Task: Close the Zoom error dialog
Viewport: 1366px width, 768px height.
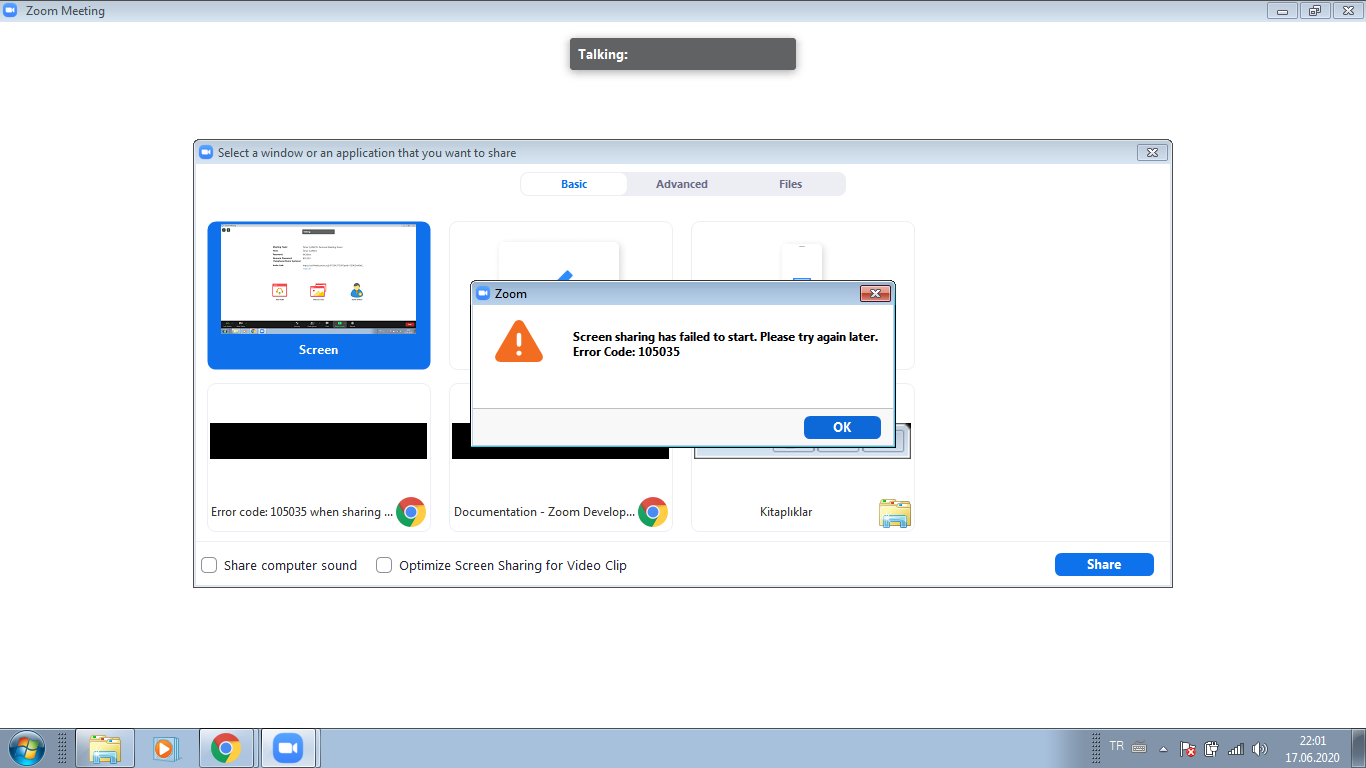Action: [x=875, y=293]
